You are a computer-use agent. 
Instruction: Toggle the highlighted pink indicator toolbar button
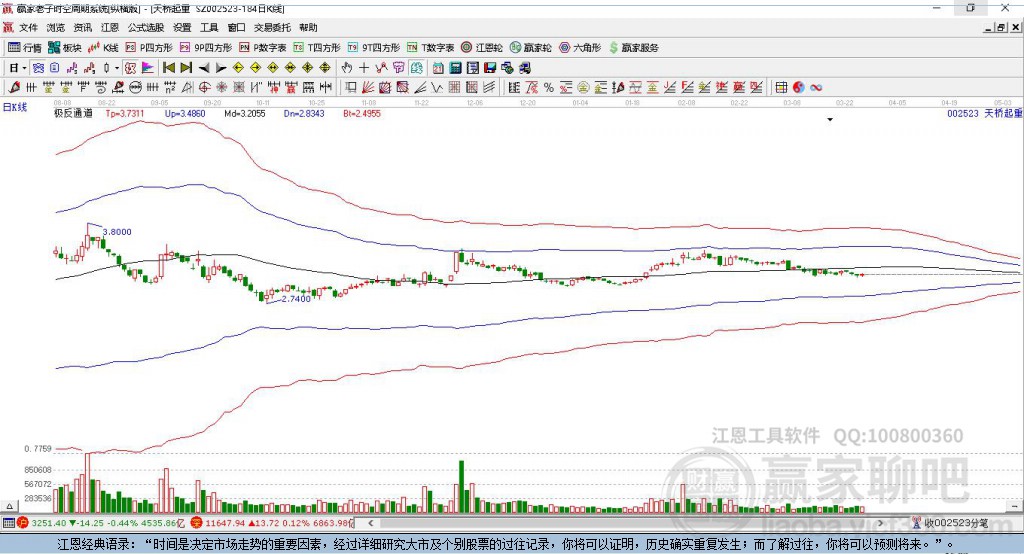point(131,68)
